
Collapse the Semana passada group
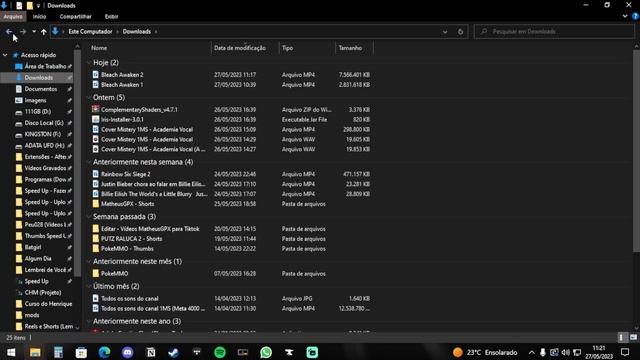click(89, 217)
